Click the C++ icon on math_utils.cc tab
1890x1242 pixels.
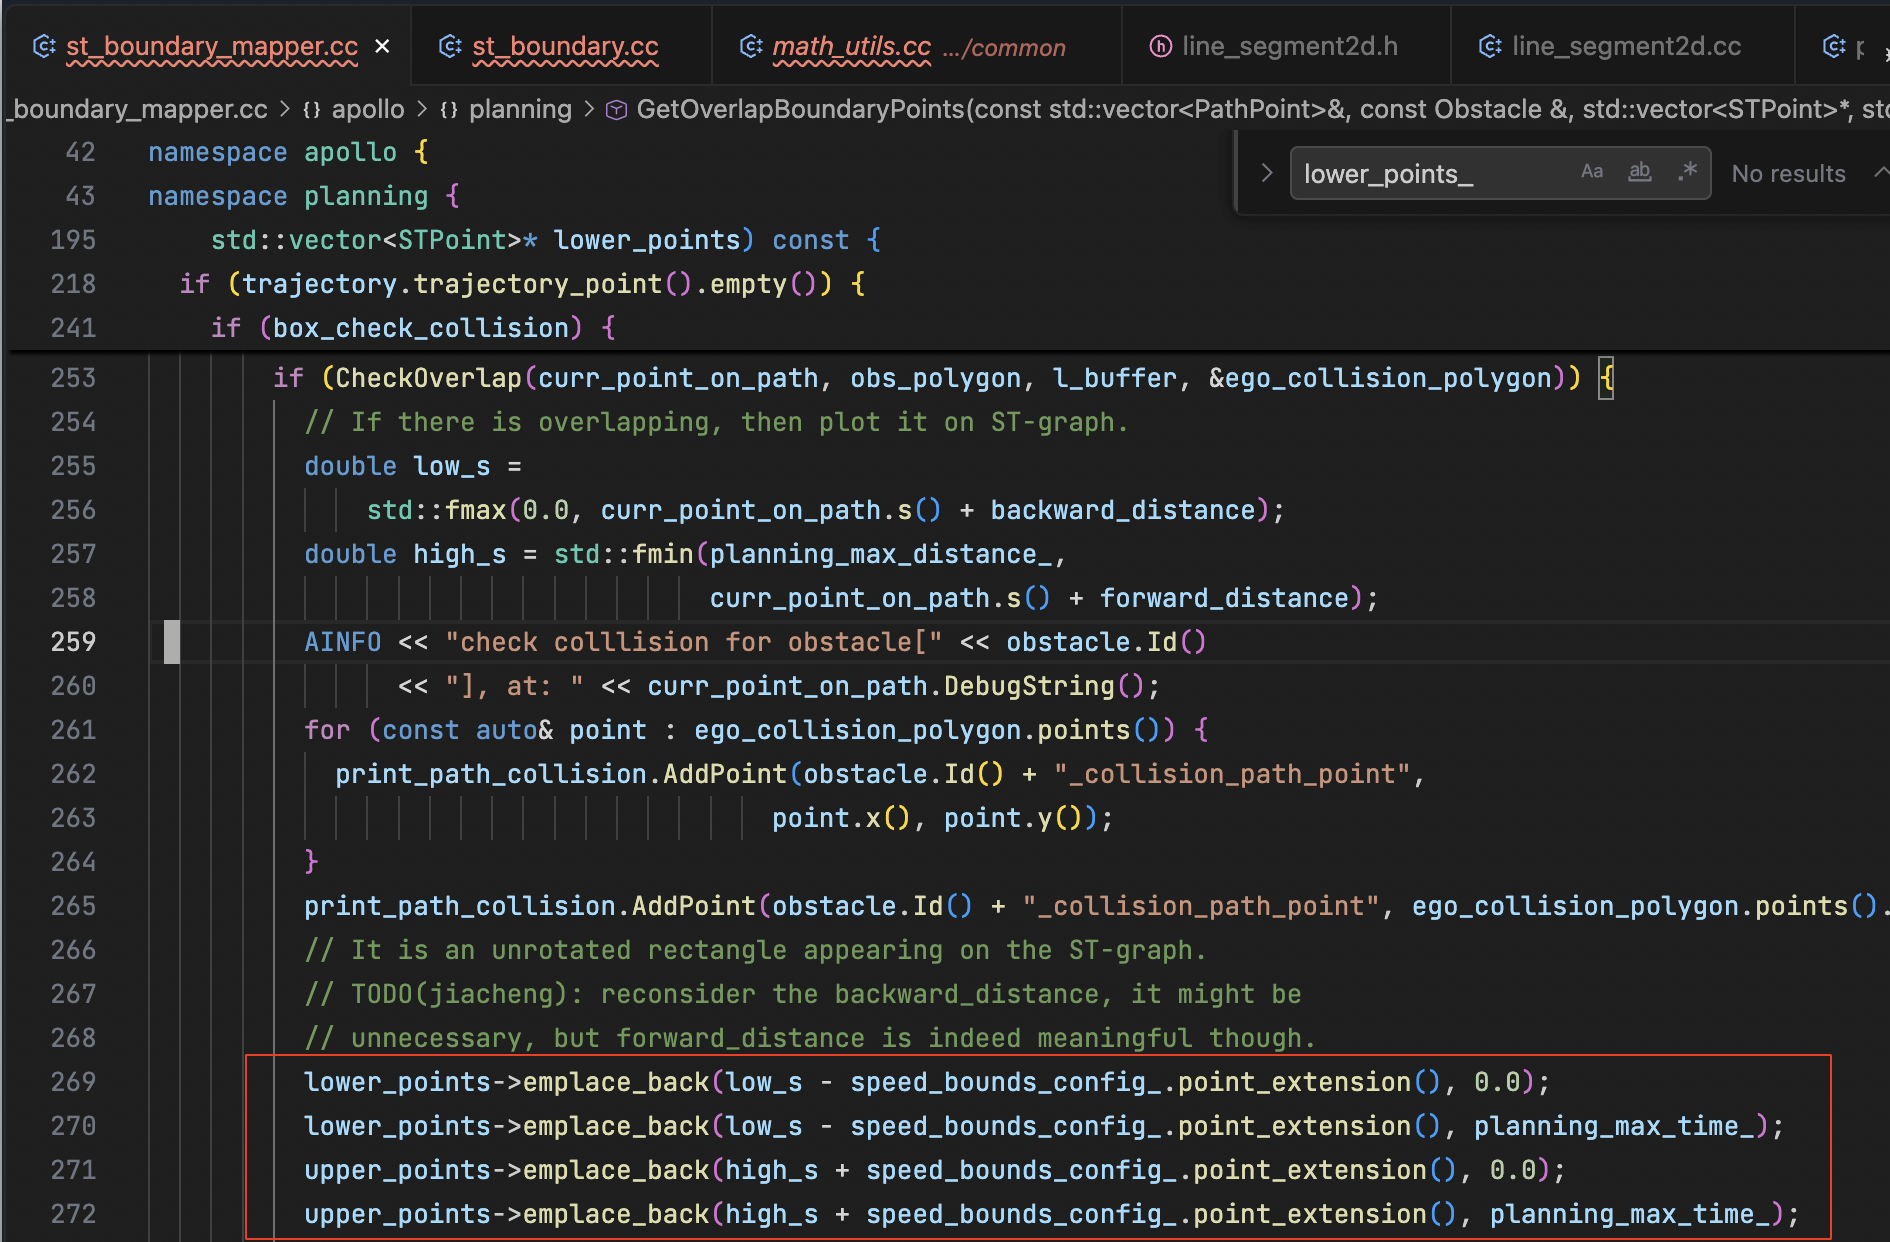pyautogui.click(x=750, y=47)
